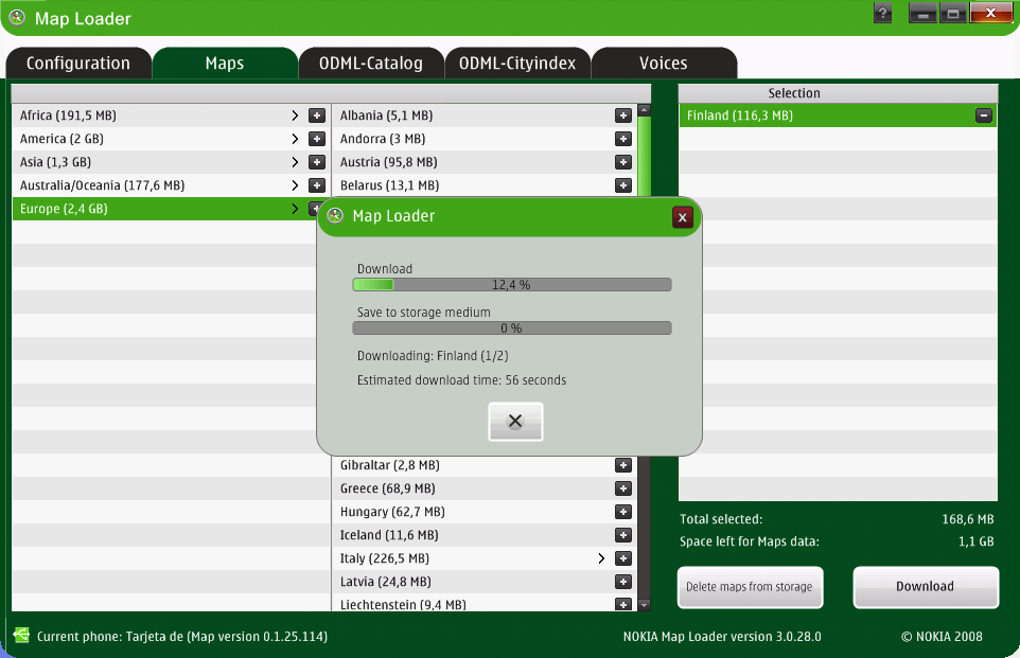Open the Configuration tab
The width and height of the screenshot is (1020, 658).
click(78, 63)
